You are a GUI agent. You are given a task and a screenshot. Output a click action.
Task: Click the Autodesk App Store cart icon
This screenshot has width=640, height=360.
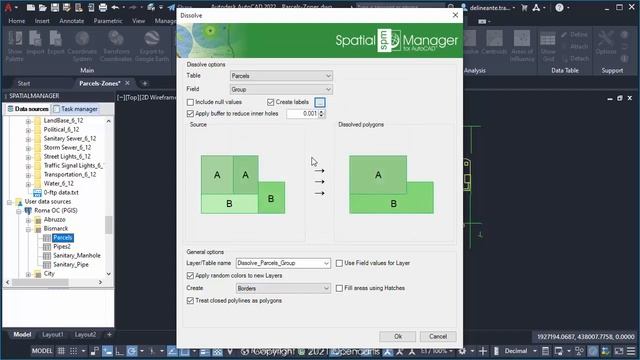pos(524,7)
